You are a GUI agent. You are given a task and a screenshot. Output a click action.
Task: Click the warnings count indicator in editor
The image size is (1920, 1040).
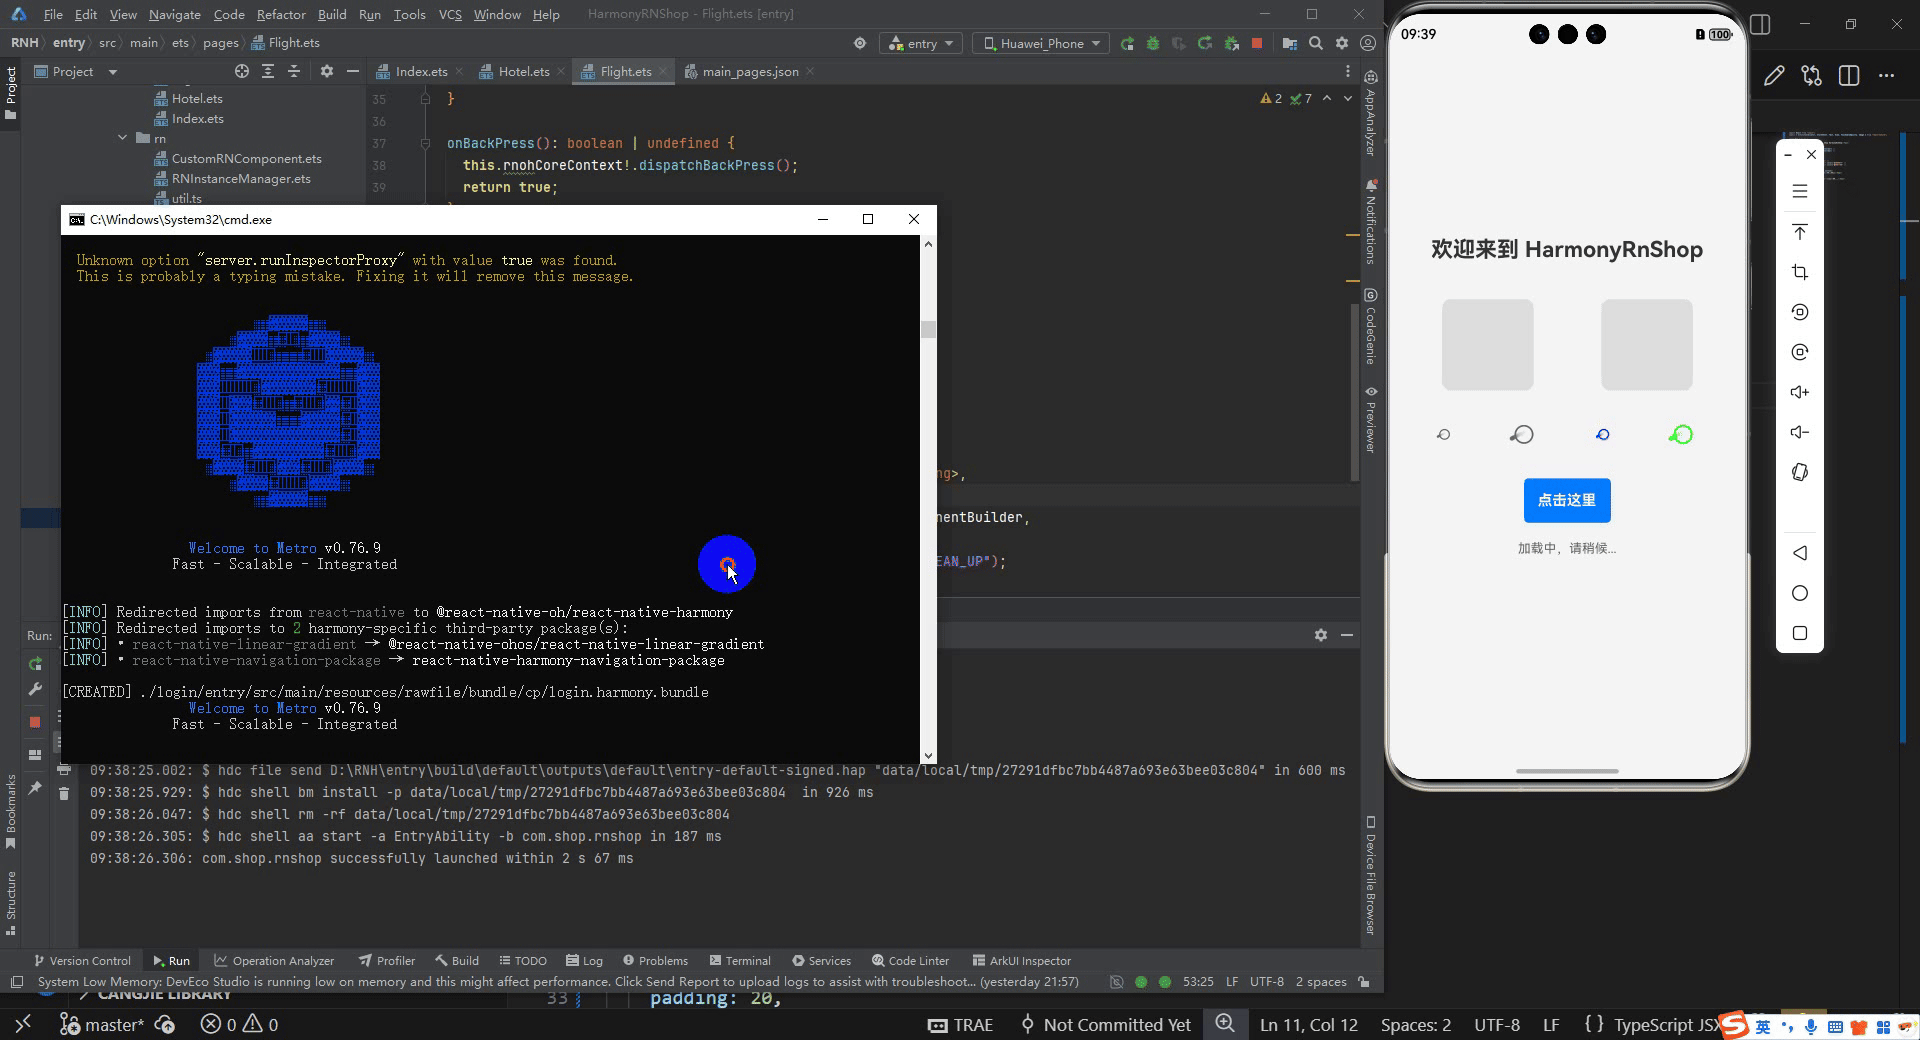1271,98
